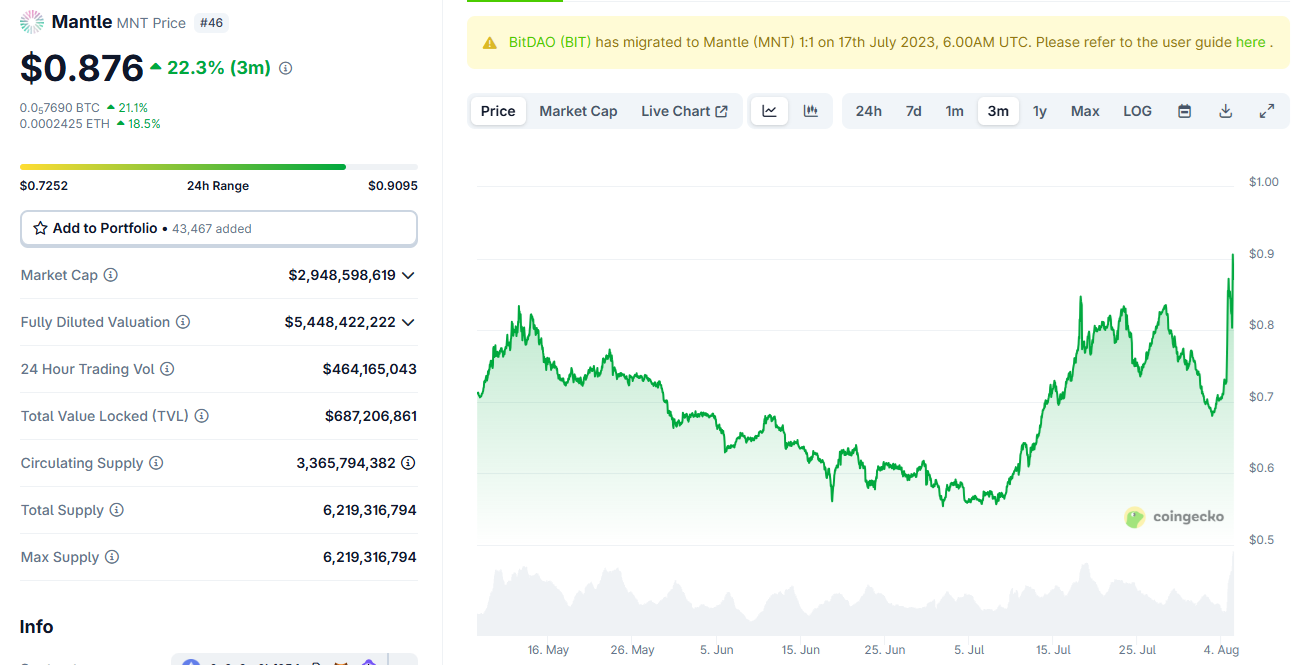
Task: Click the 0.0002425 ETH price text
Action: coord(66,124)
